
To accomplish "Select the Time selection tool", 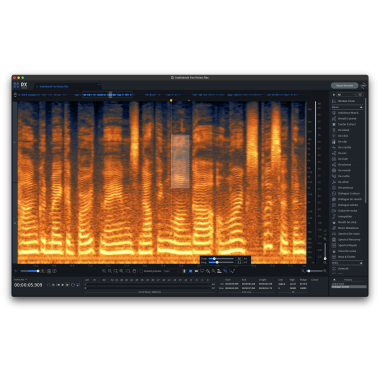I will tap(184, 271).
